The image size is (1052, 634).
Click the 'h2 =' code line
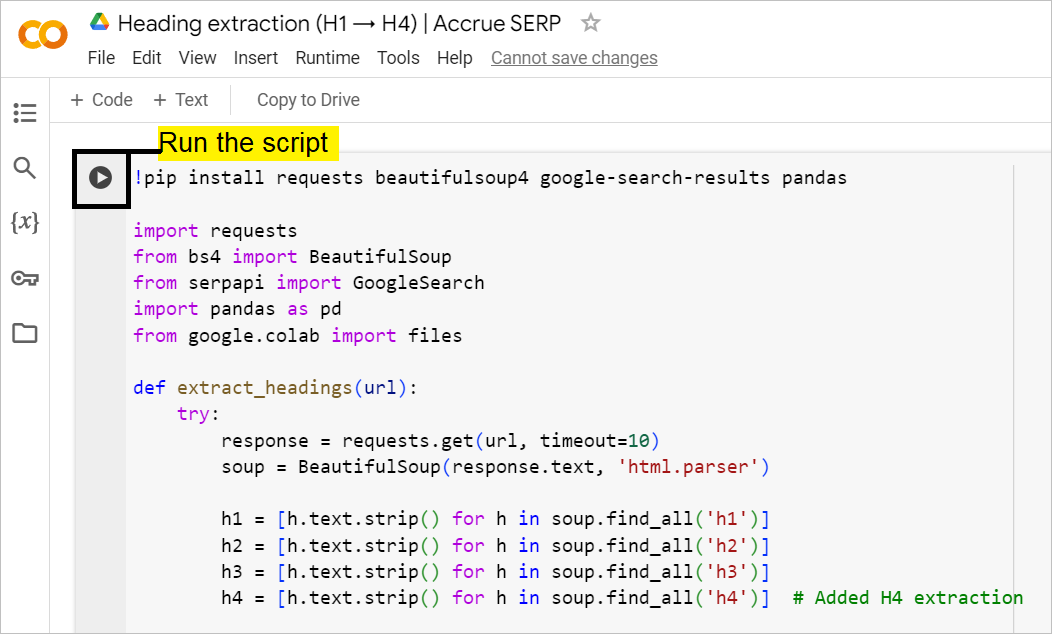click(x=495, y=545)
